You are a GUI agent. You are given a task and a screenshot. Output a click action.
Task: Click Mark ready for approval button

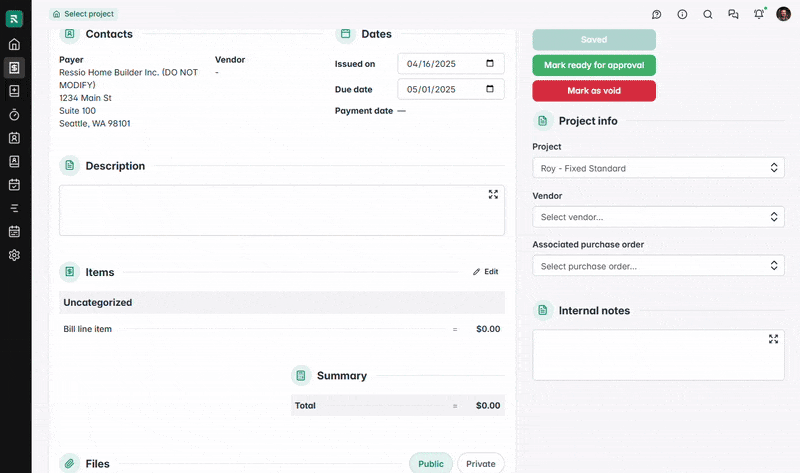tap(594, 65)
